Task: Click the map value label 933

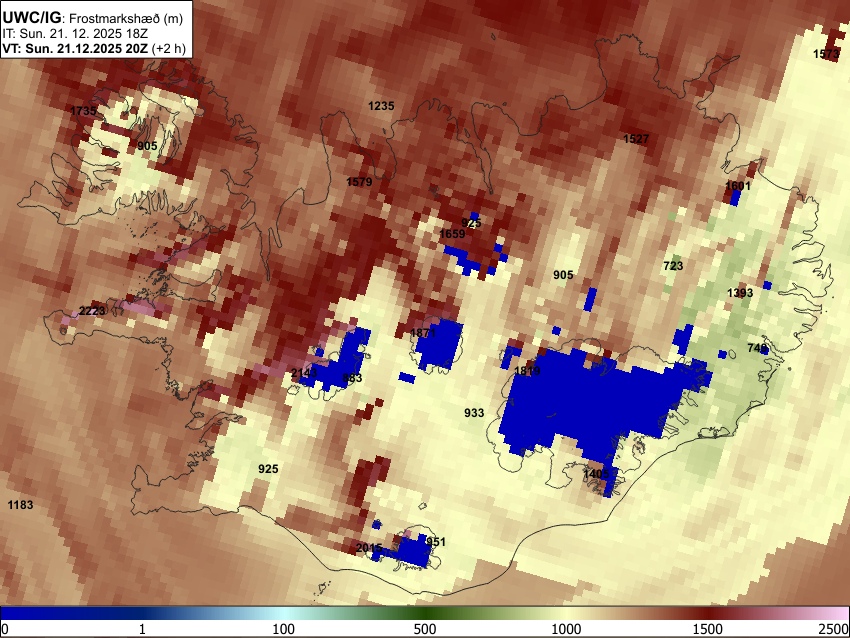Action: pyautogui.click(x=474, y=413)
